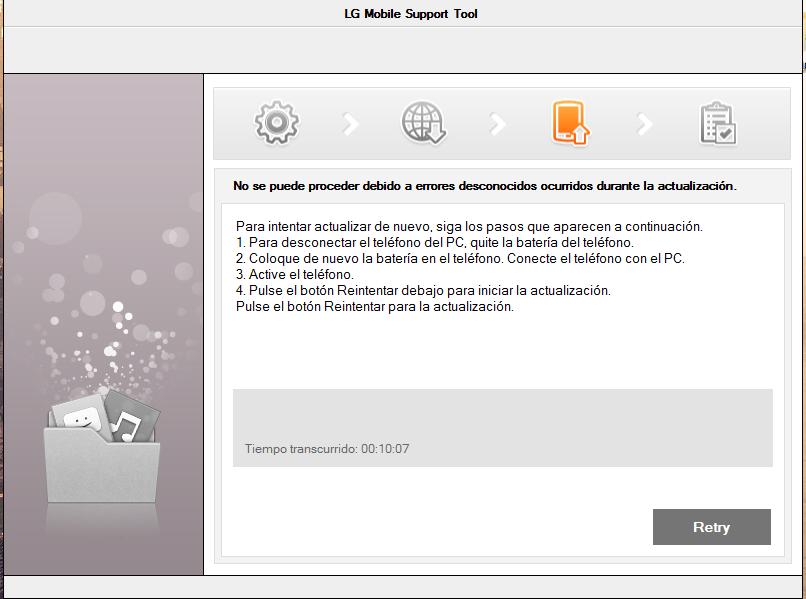Click the bold error heading 'No se puede proceder'
The image size is (806, 599).
485,186
